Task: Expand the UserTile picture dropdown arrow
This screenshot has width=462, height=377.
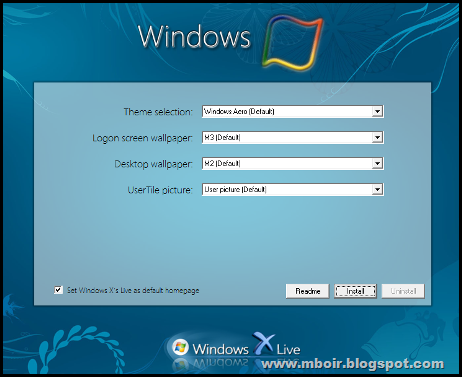Action: coord(377,189)
